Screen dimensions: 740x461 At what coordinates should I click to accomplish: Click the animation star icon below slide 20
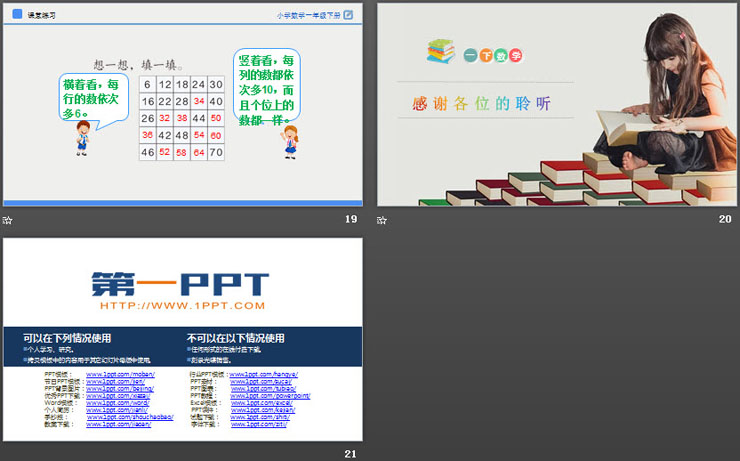tap(382, 220)
